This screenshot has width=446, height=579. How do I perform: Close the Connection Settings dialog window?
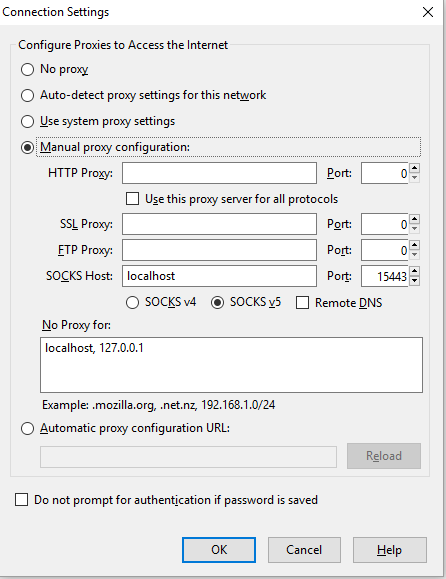[x=428, y=12]
